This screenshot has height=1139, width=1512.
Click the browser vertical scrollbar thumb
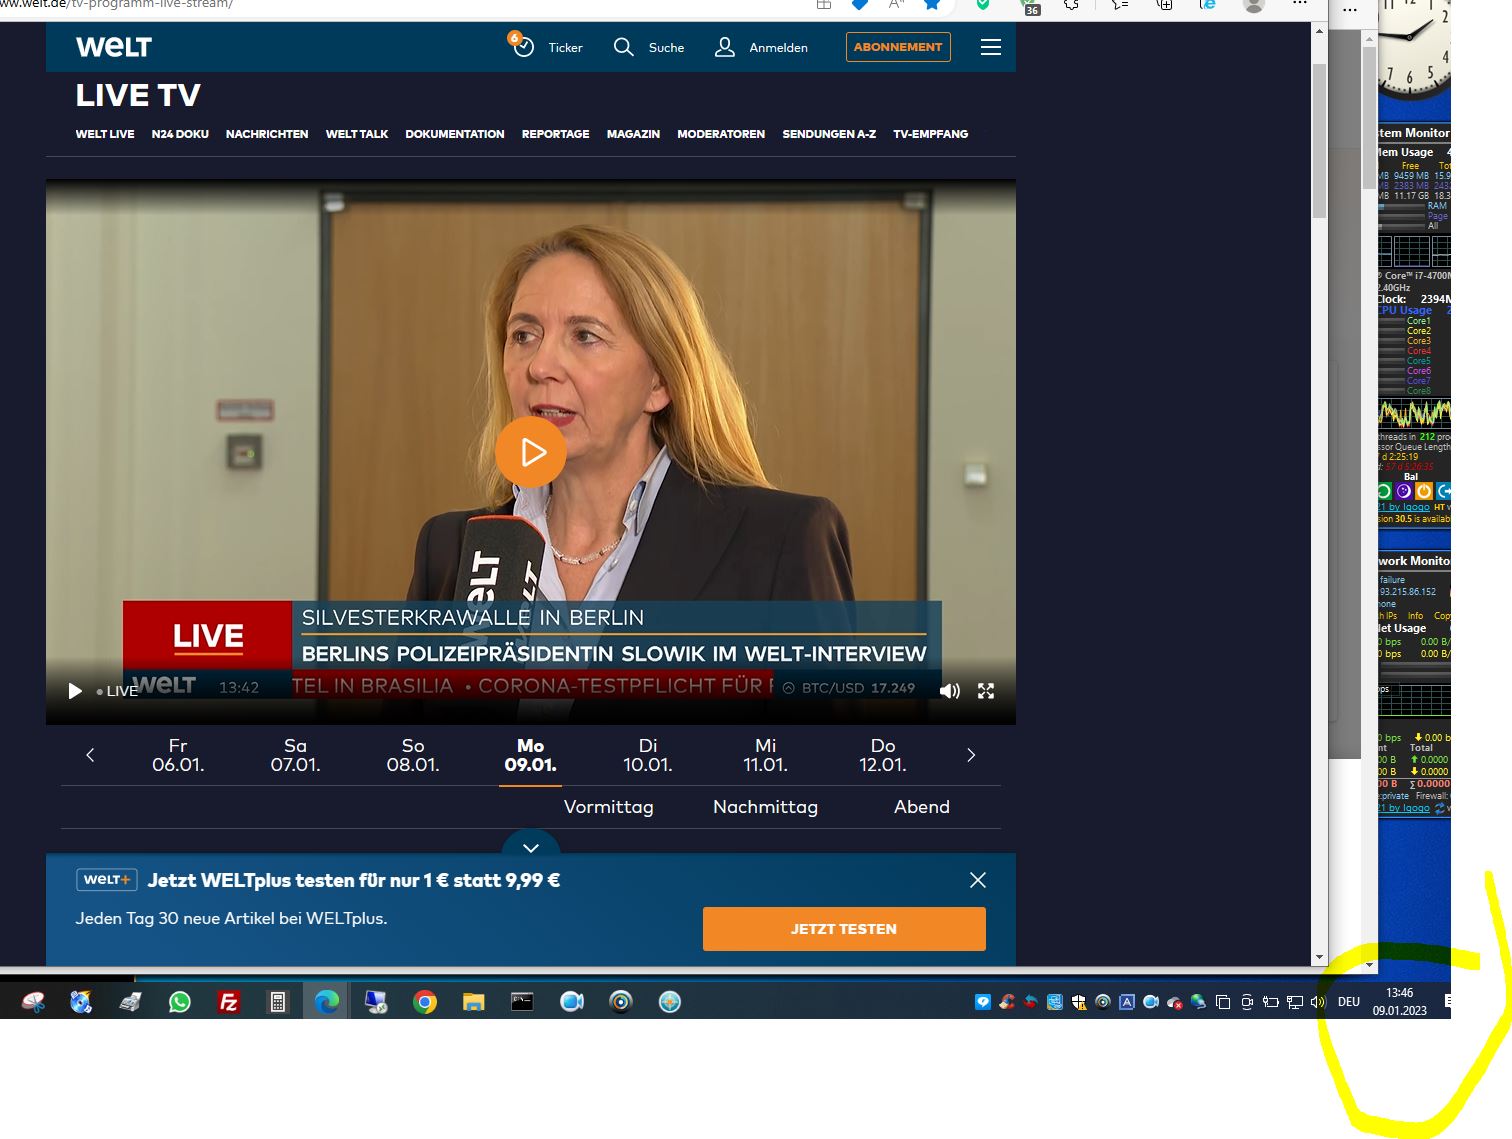click(1319, 140)
